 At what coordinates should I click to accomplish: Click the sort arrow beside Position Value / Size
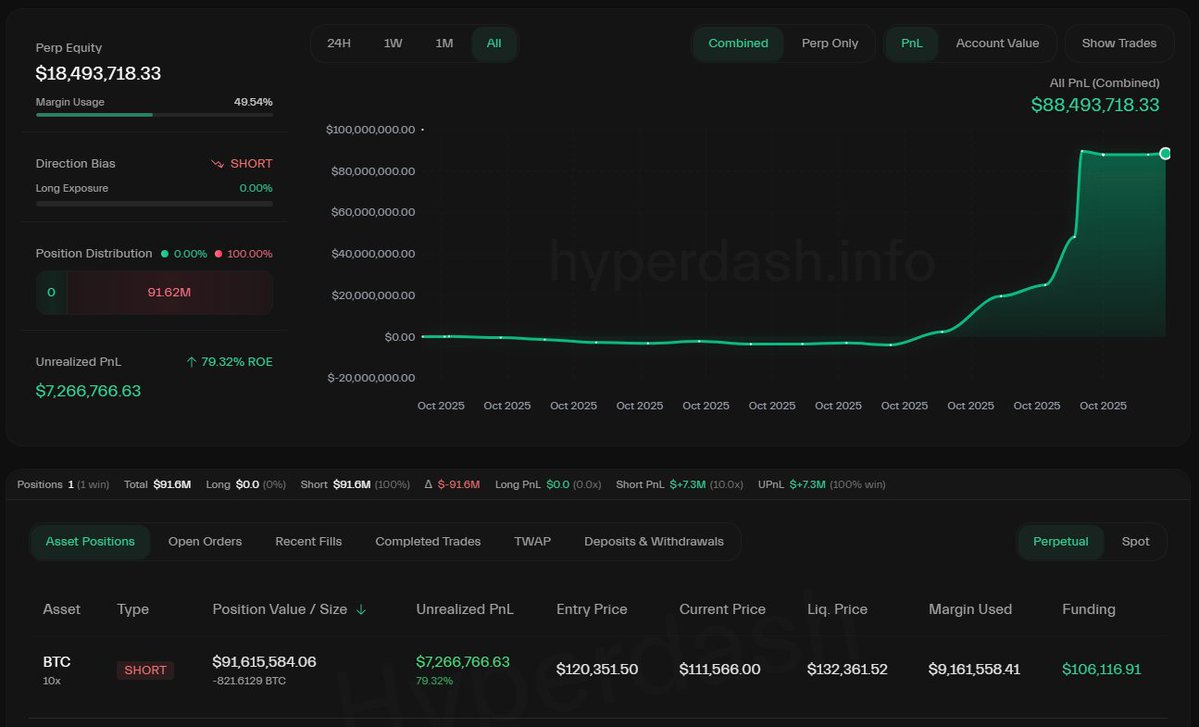point(361,610)
